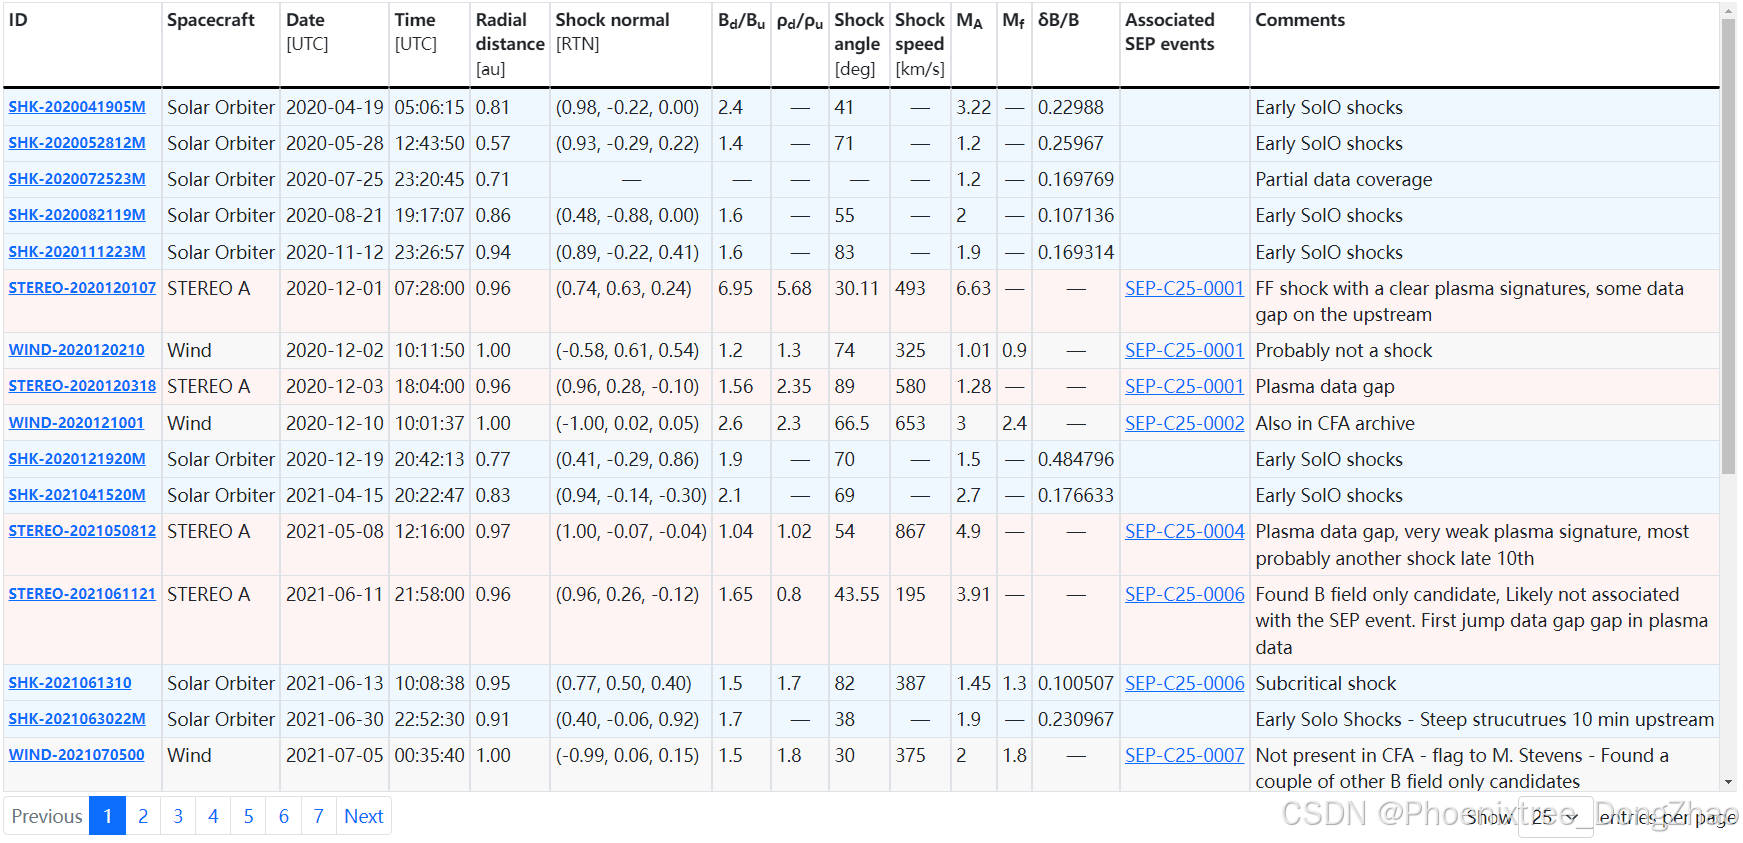This screenshot has width=1743, height=843.
Task: Open SEP-C25-0001 link in WIND-2020120210 row
Action: 1185,350
